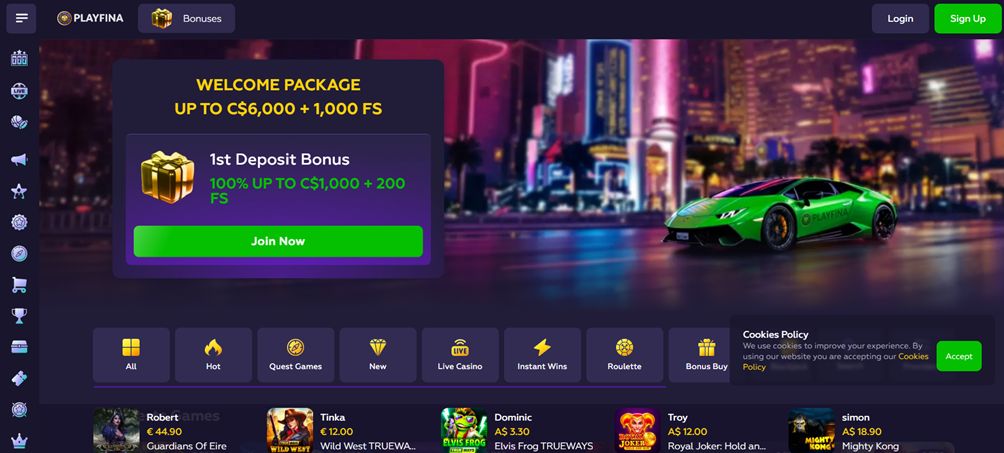Image resolution: width=1004 pixels, height=453 pixels.
Task: Open the compass quest icon in sidebar
Action: [x=19, y=254]
